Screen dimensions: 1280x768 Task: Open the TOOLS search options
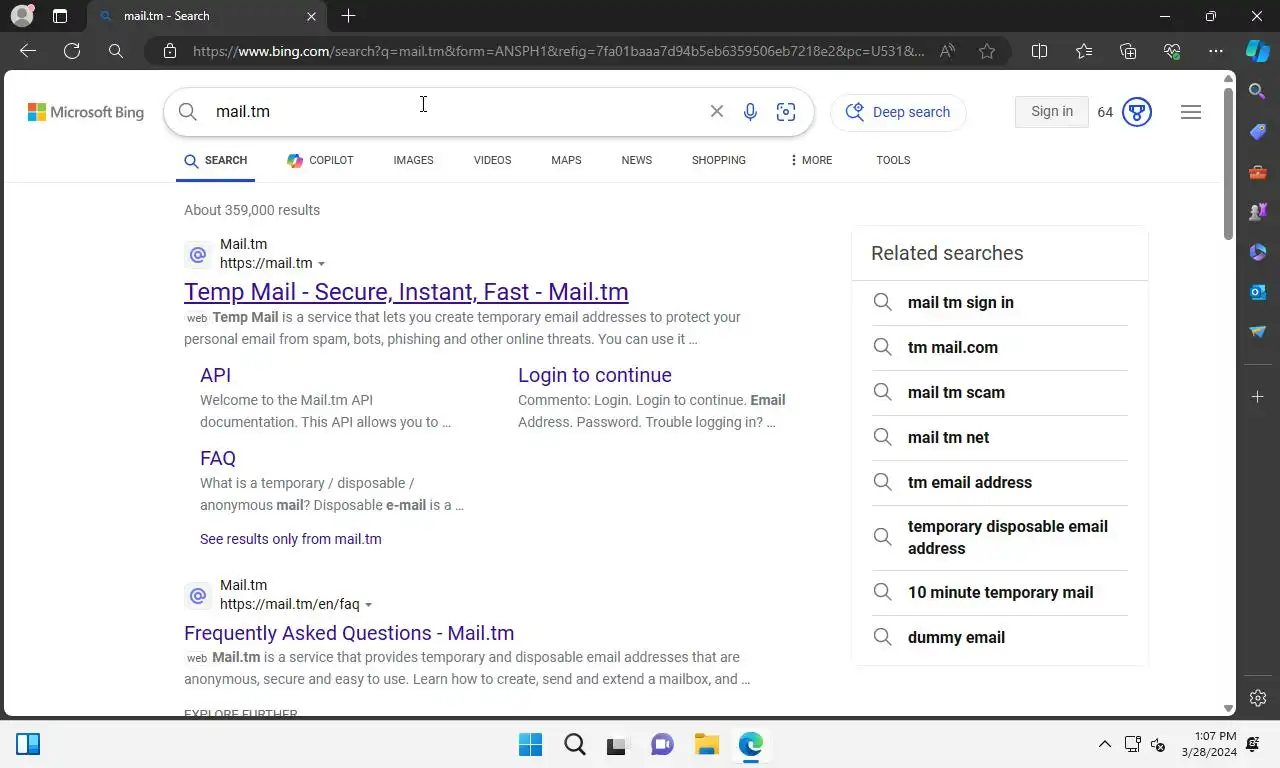pos(893,160)
